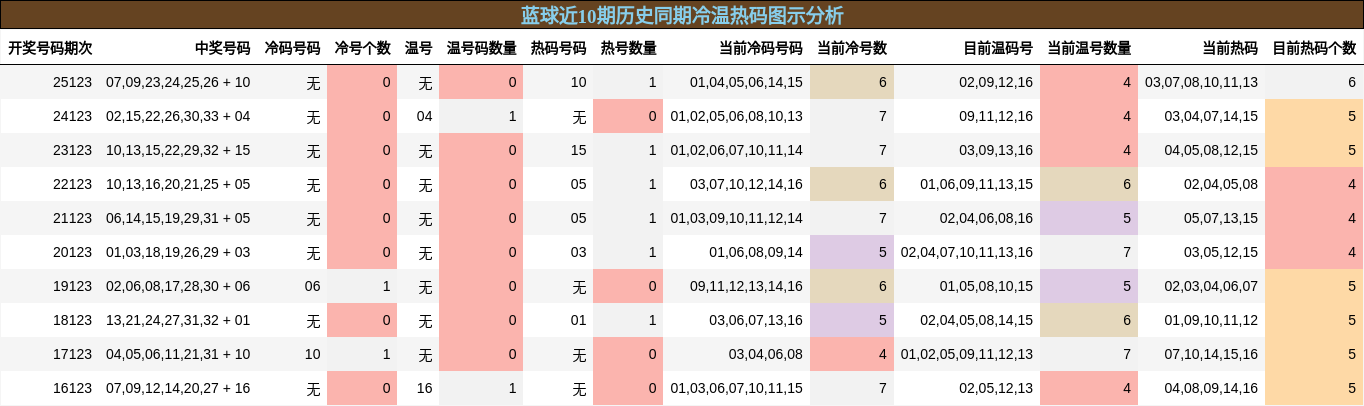Image resolution: width=1364 pixels, height=406 pixels.
Task: Select hot code 01 in row 18123
Action: [x=579, y=320]
